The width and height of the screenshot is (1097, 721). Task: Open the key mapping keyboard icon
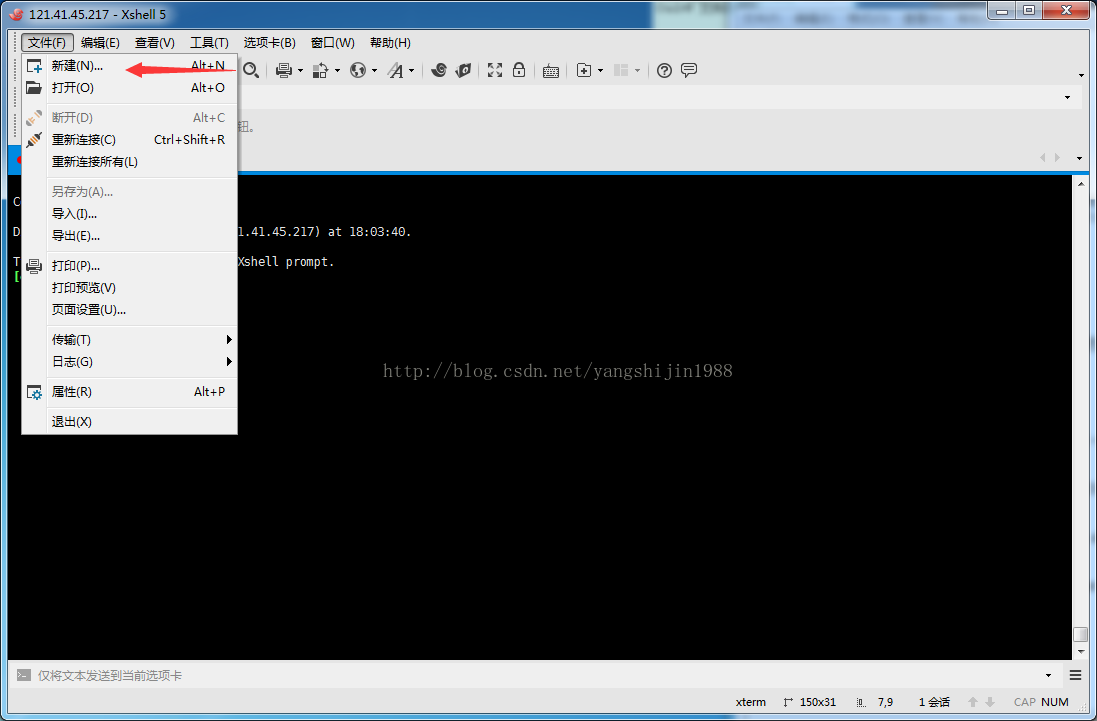[551, 71]
